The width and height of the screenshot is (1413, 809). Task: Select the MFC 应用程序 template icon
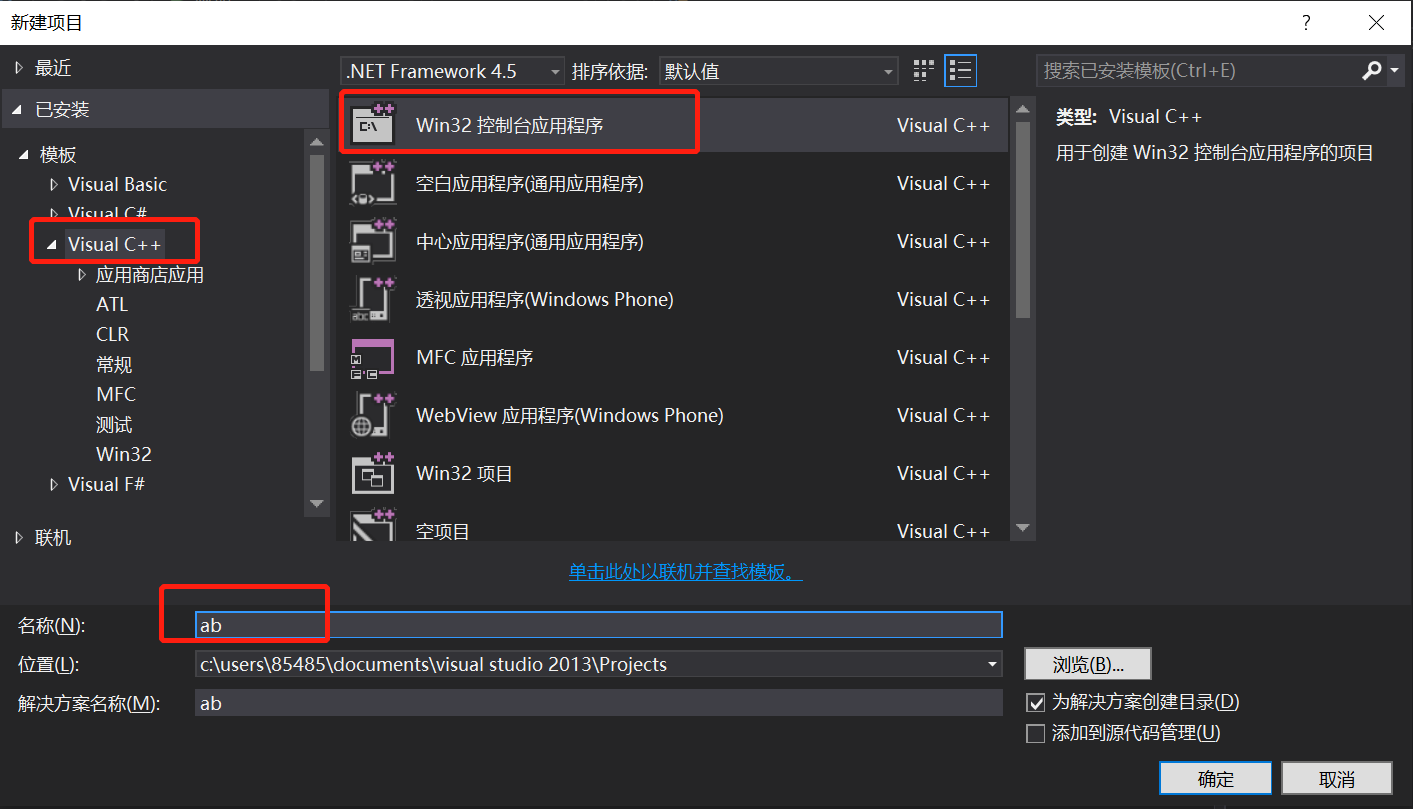(x=373, y=357)
